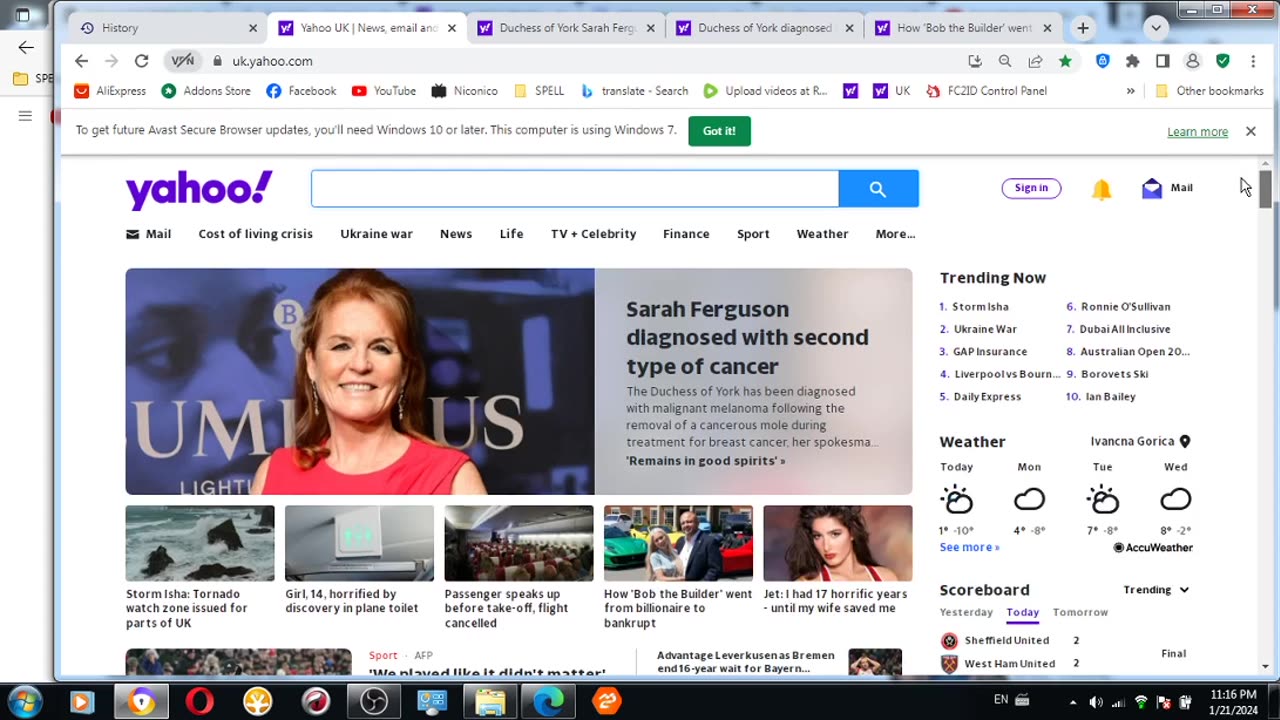Image resolution: width=1280 pixels, height=720 pixels.
Task: Select Tomorrow in the Scoreboard
Action: 1080,612
